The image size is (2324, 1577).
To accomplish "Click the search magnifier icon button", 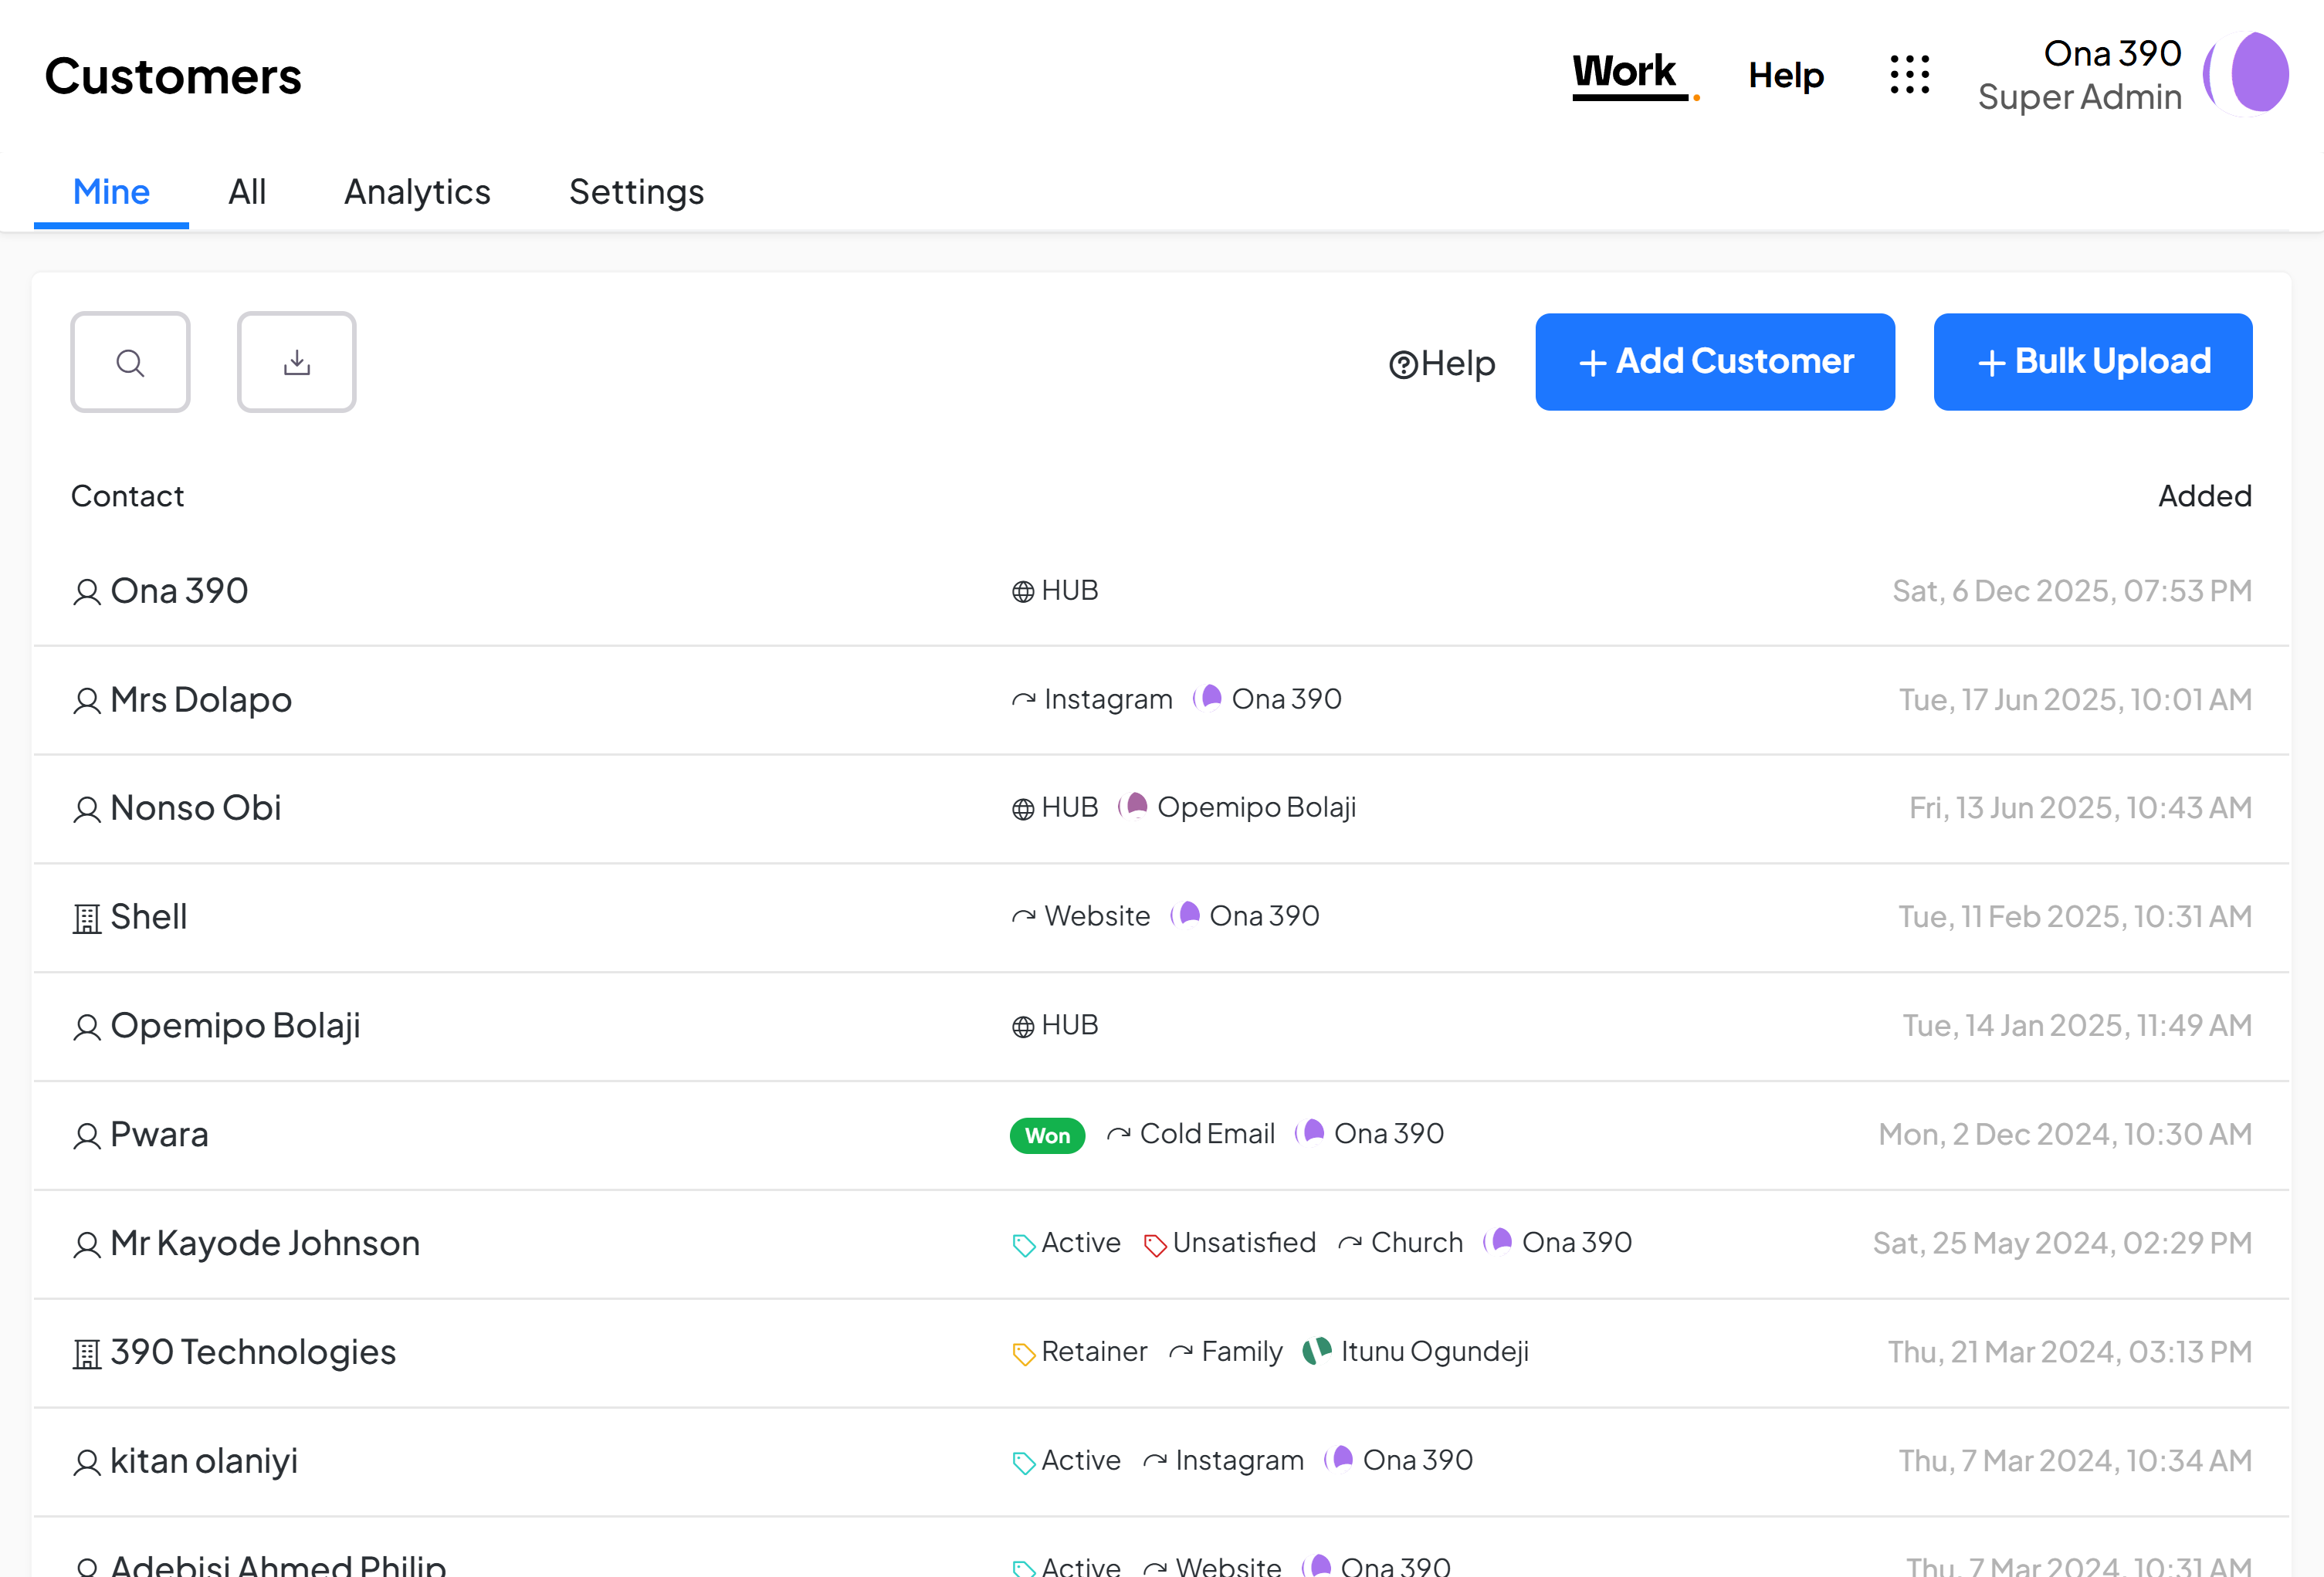I will tap(130, 362).
